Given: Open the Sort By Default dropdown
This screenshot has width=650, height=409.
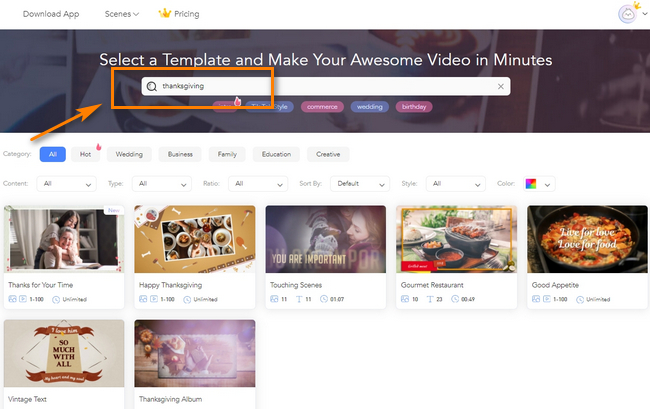Looking at the screenshot, I should [x=360, y=184].
